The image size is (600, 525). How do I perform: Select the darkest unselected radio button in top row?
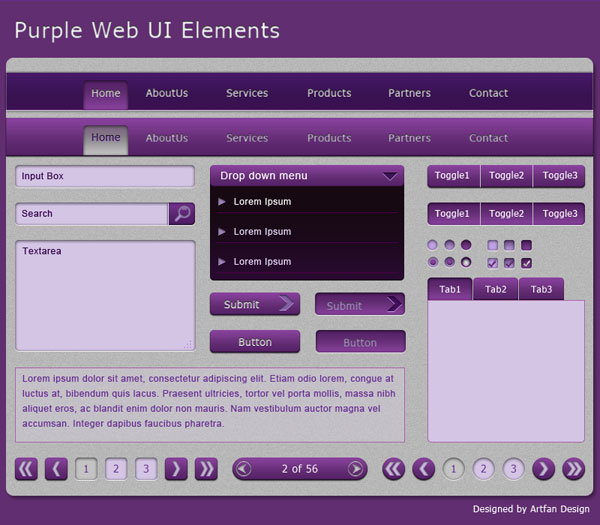coord(466,245)
